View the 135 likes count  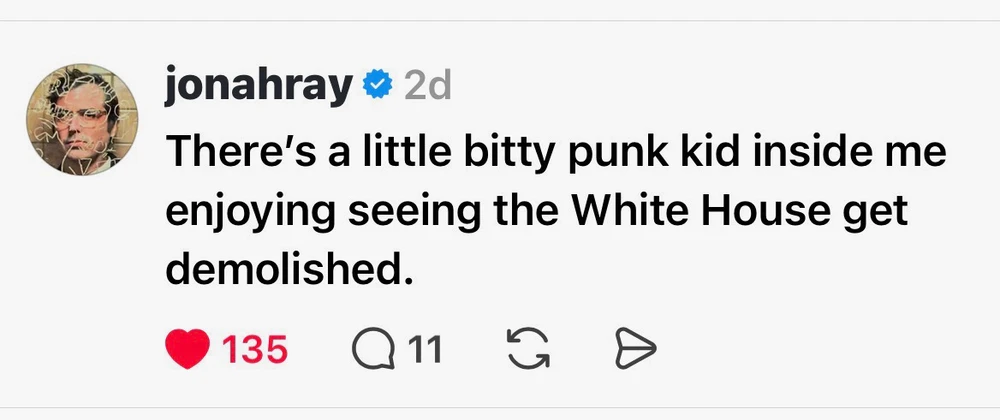(x=255, y=349)
